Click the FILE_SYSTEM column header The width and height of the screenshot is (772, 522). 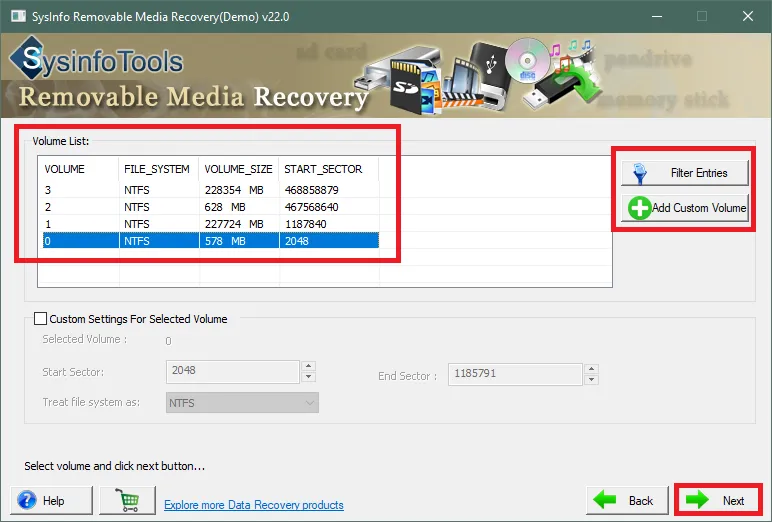click(159, 169)
